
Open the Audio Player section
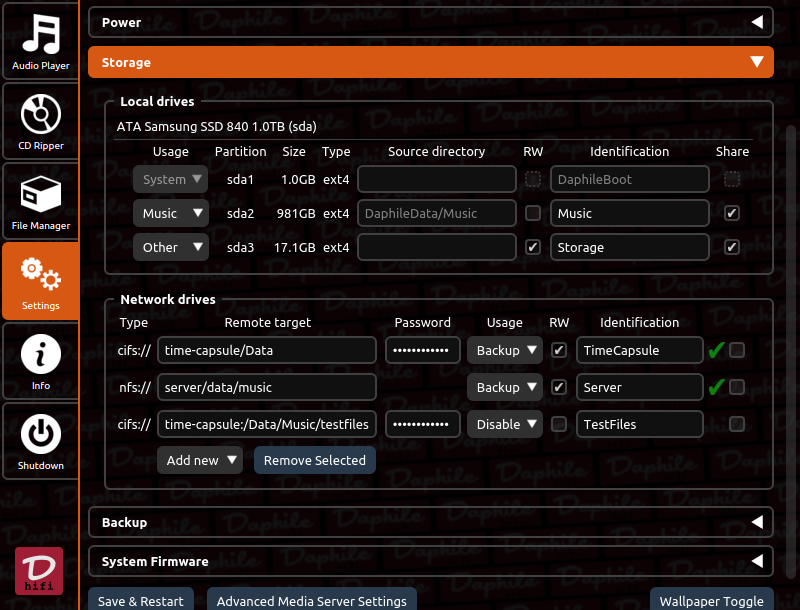pyautogui.click(x=41, y=41)
